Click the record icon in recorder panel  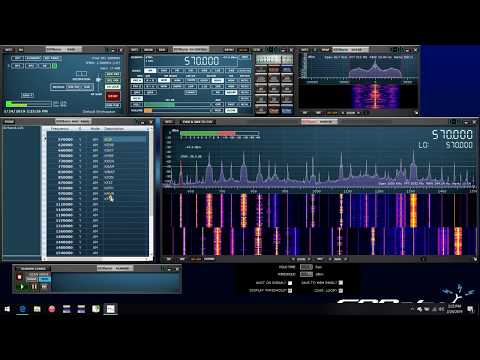pyautogui.click(x=19, y=277)
